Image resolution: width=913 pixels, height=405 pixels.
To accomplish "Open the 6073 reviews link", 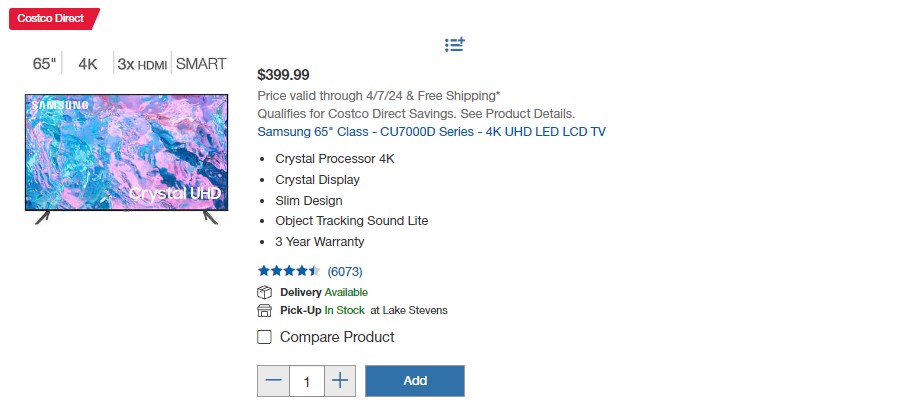I will [x=345, y=271].
